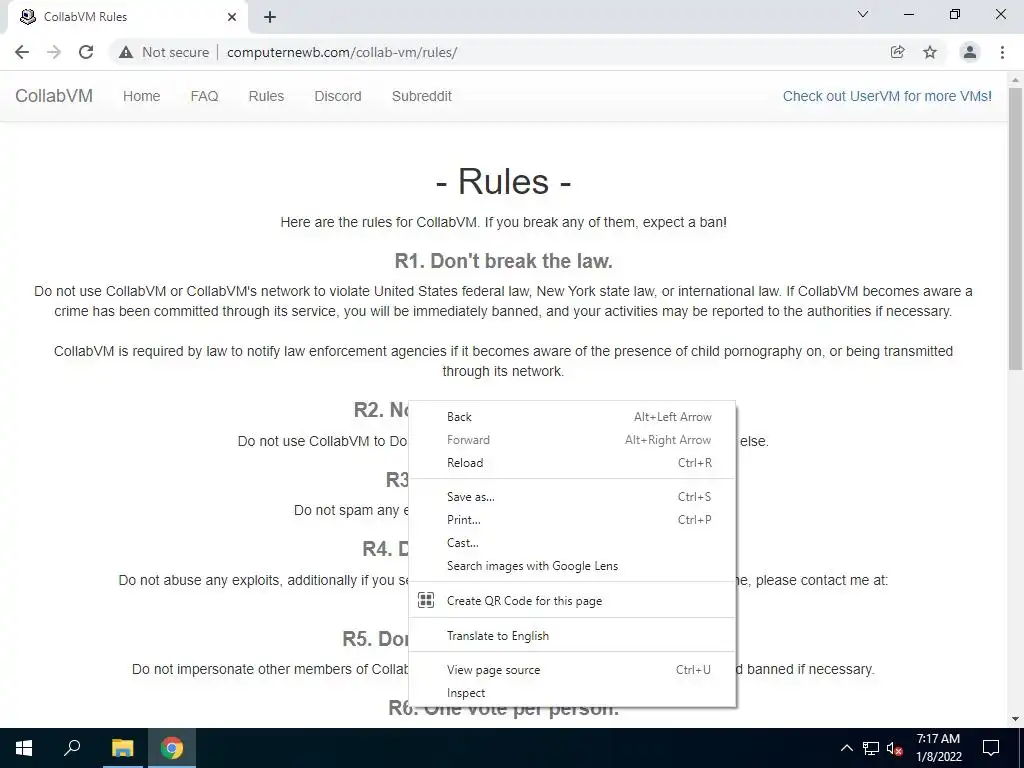This screenshot has height=768, width=1024.
Task: Open the tab search chevron
Action: 863,14
